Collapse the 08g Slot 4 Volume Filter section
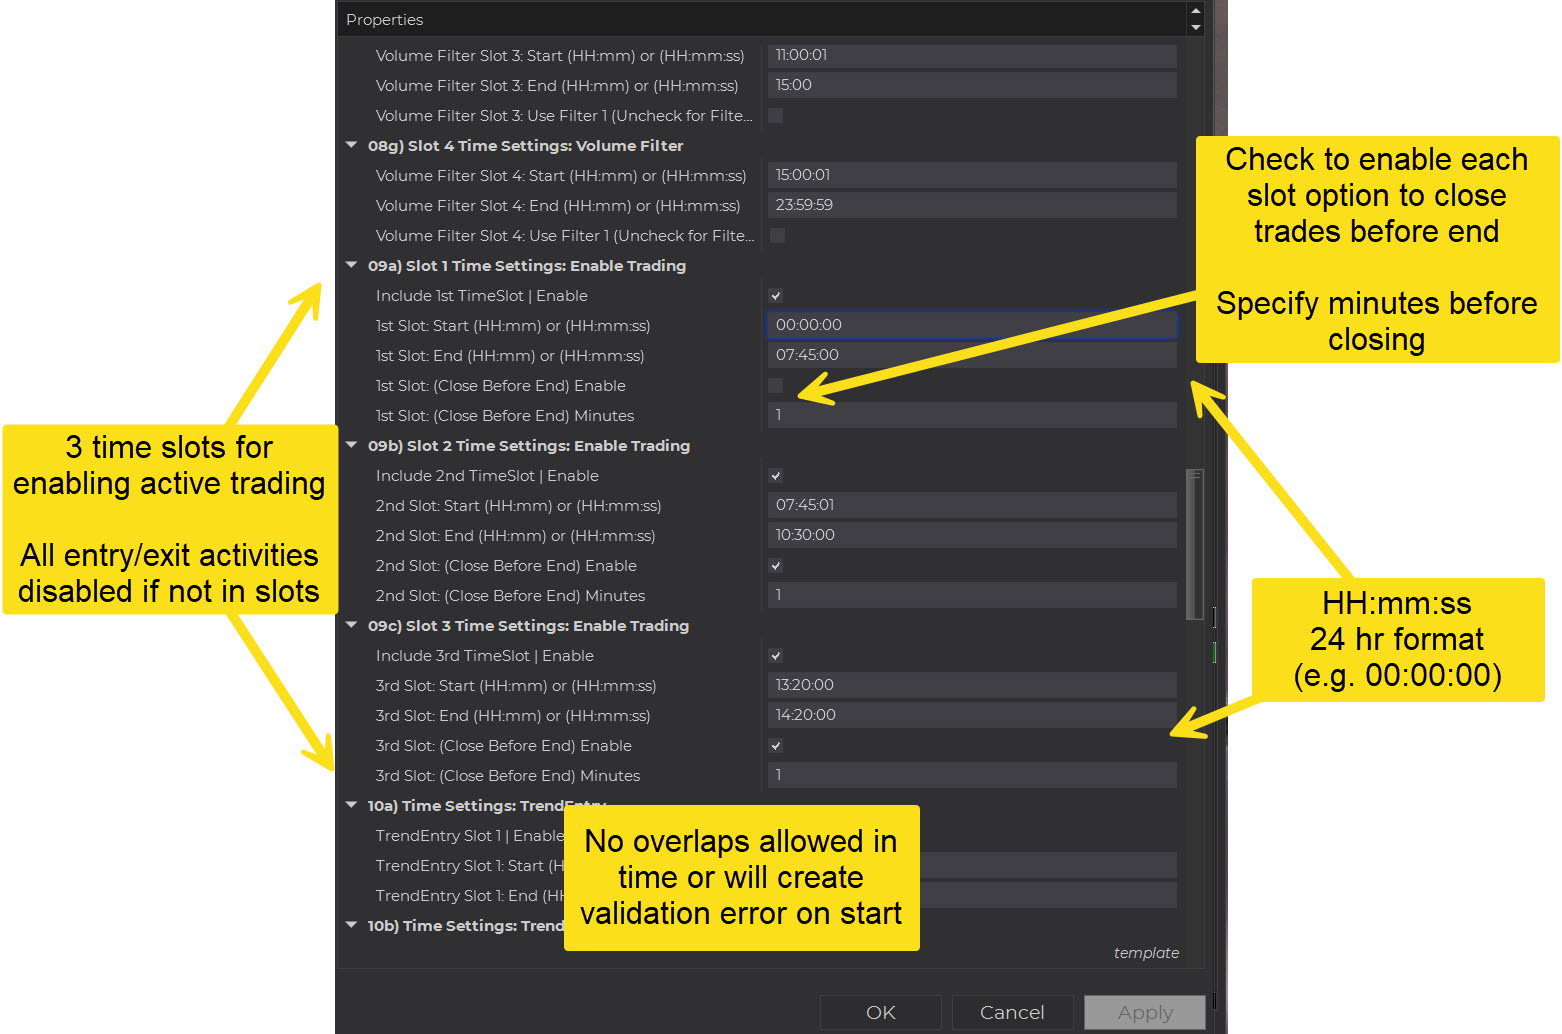 [351, 145]
